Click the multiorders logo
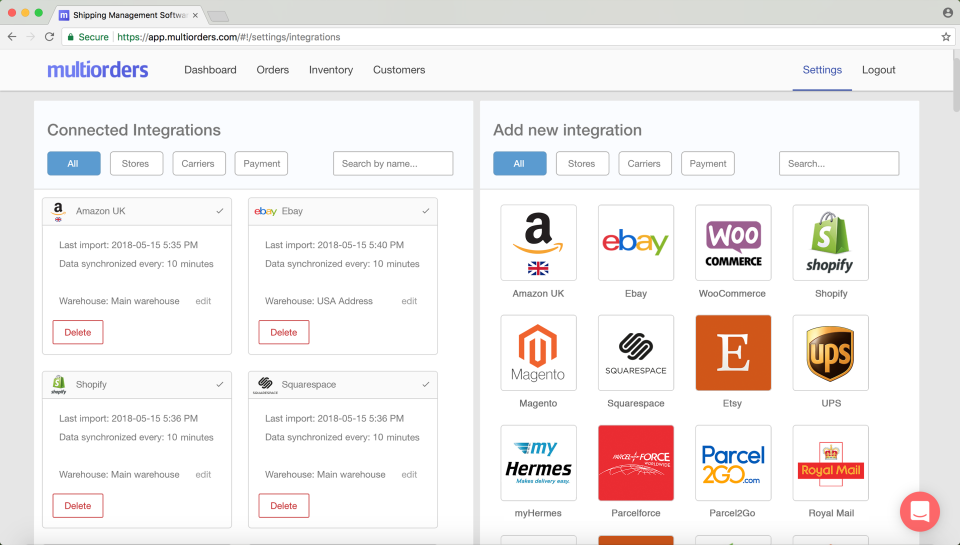This screenshot has width=960, height=545. [x=98, y=70]
